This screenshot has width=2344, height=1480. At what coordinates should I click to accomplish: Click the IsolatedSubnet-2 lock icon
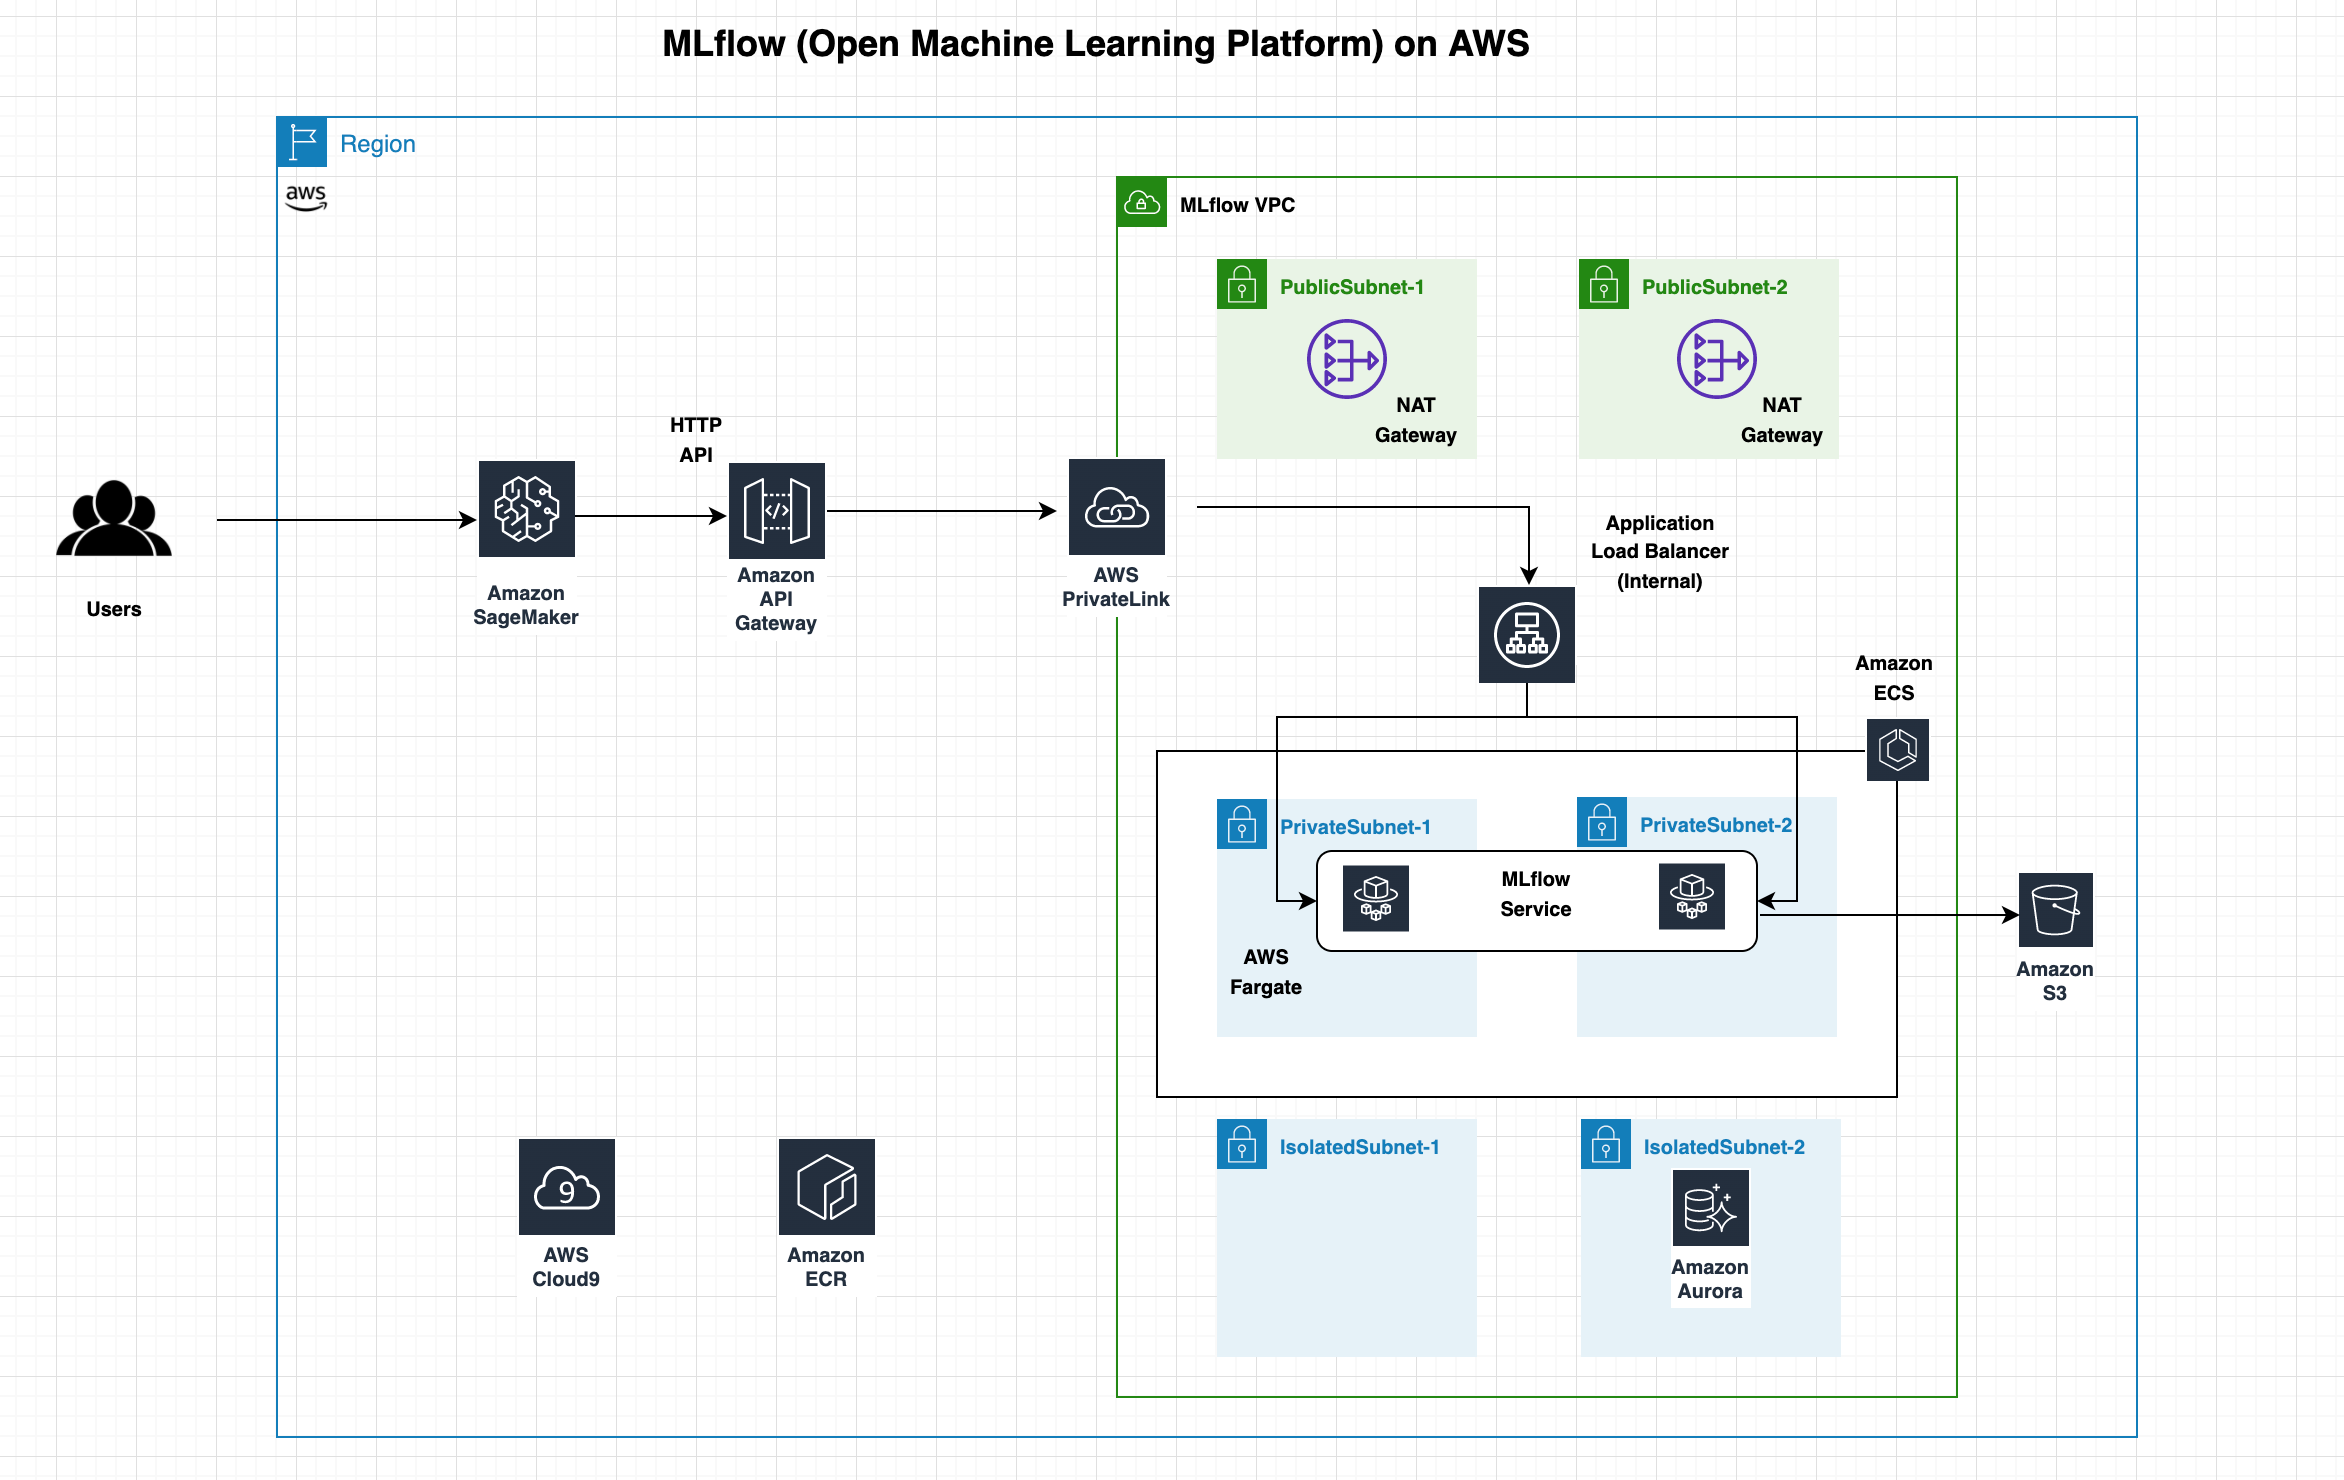point(1606,1144)
